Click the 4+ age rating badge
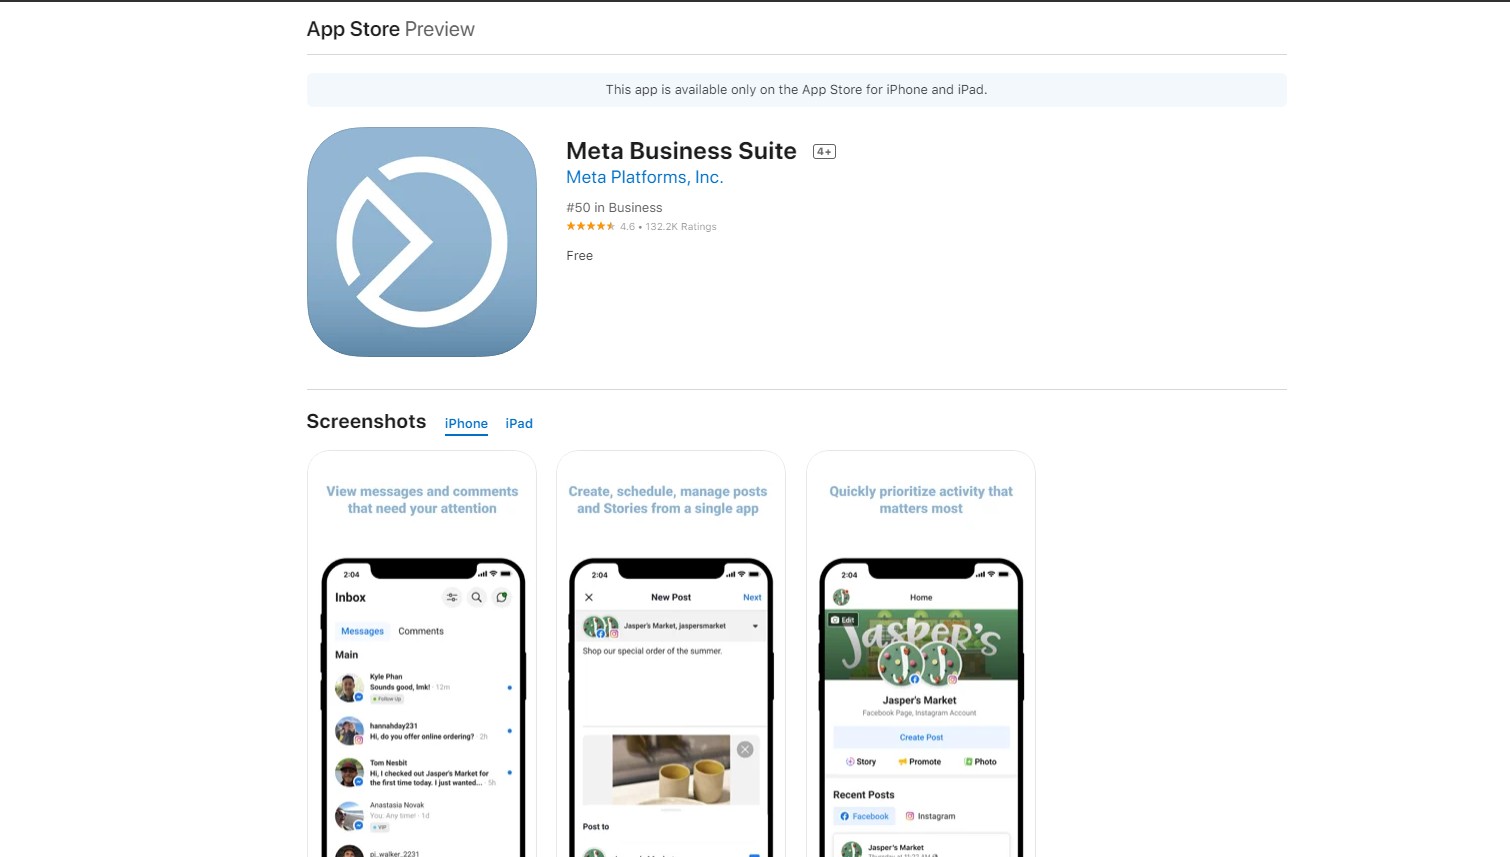The image size is (1510, 857). click(x=824, y=152)
